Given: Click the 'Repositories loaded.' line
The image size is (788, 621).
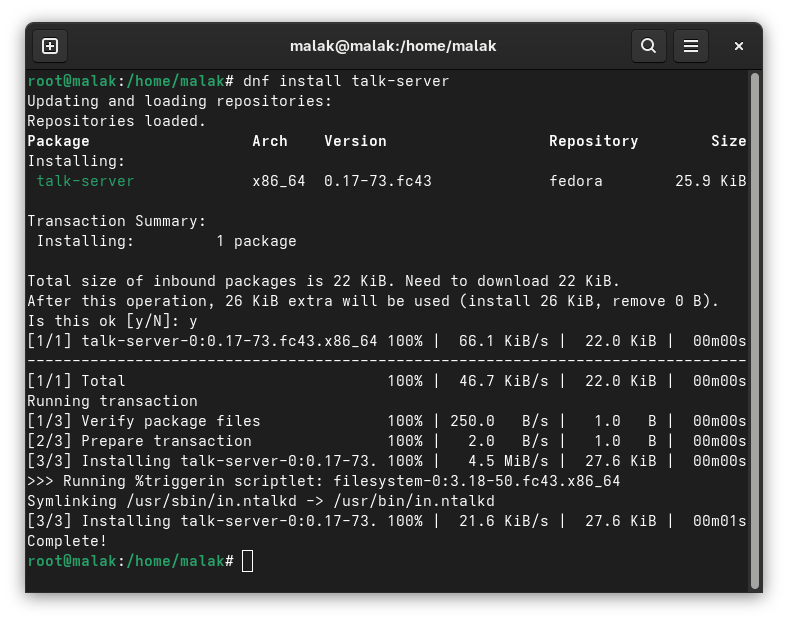Looking at the screenshot, I should click(116, 121).
